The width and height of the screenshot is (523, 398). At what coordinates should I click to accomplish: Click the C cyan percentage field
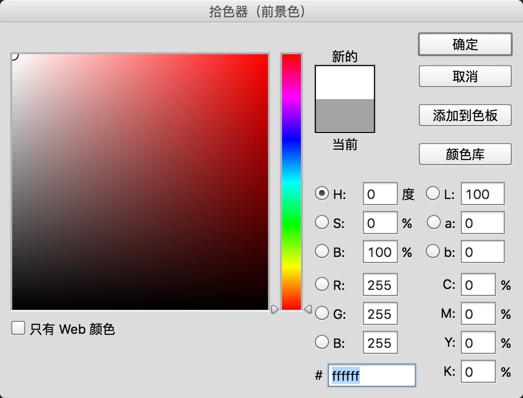(478, 285)
